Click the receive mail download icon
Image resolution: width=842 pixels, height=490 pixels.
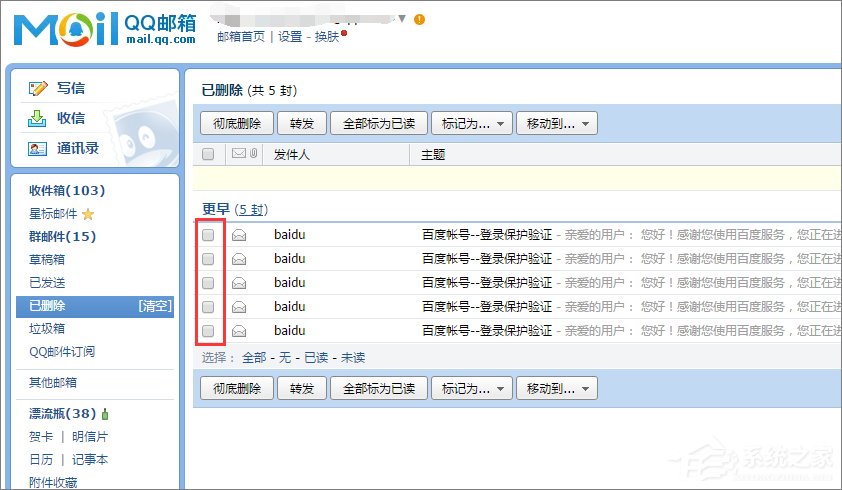38,118
